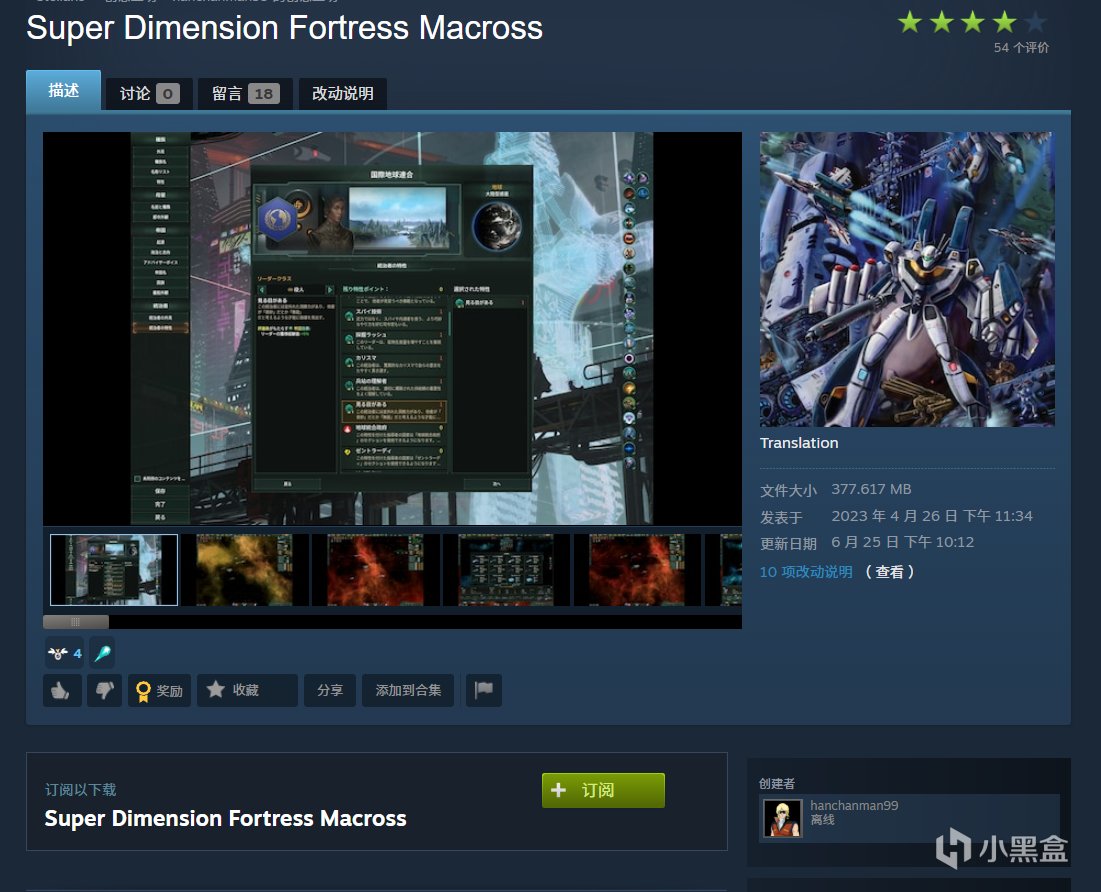Screen dimensions: 1101x892
Task: Select the first screenshot thumbnail
Action: click(x=114, y=570)
